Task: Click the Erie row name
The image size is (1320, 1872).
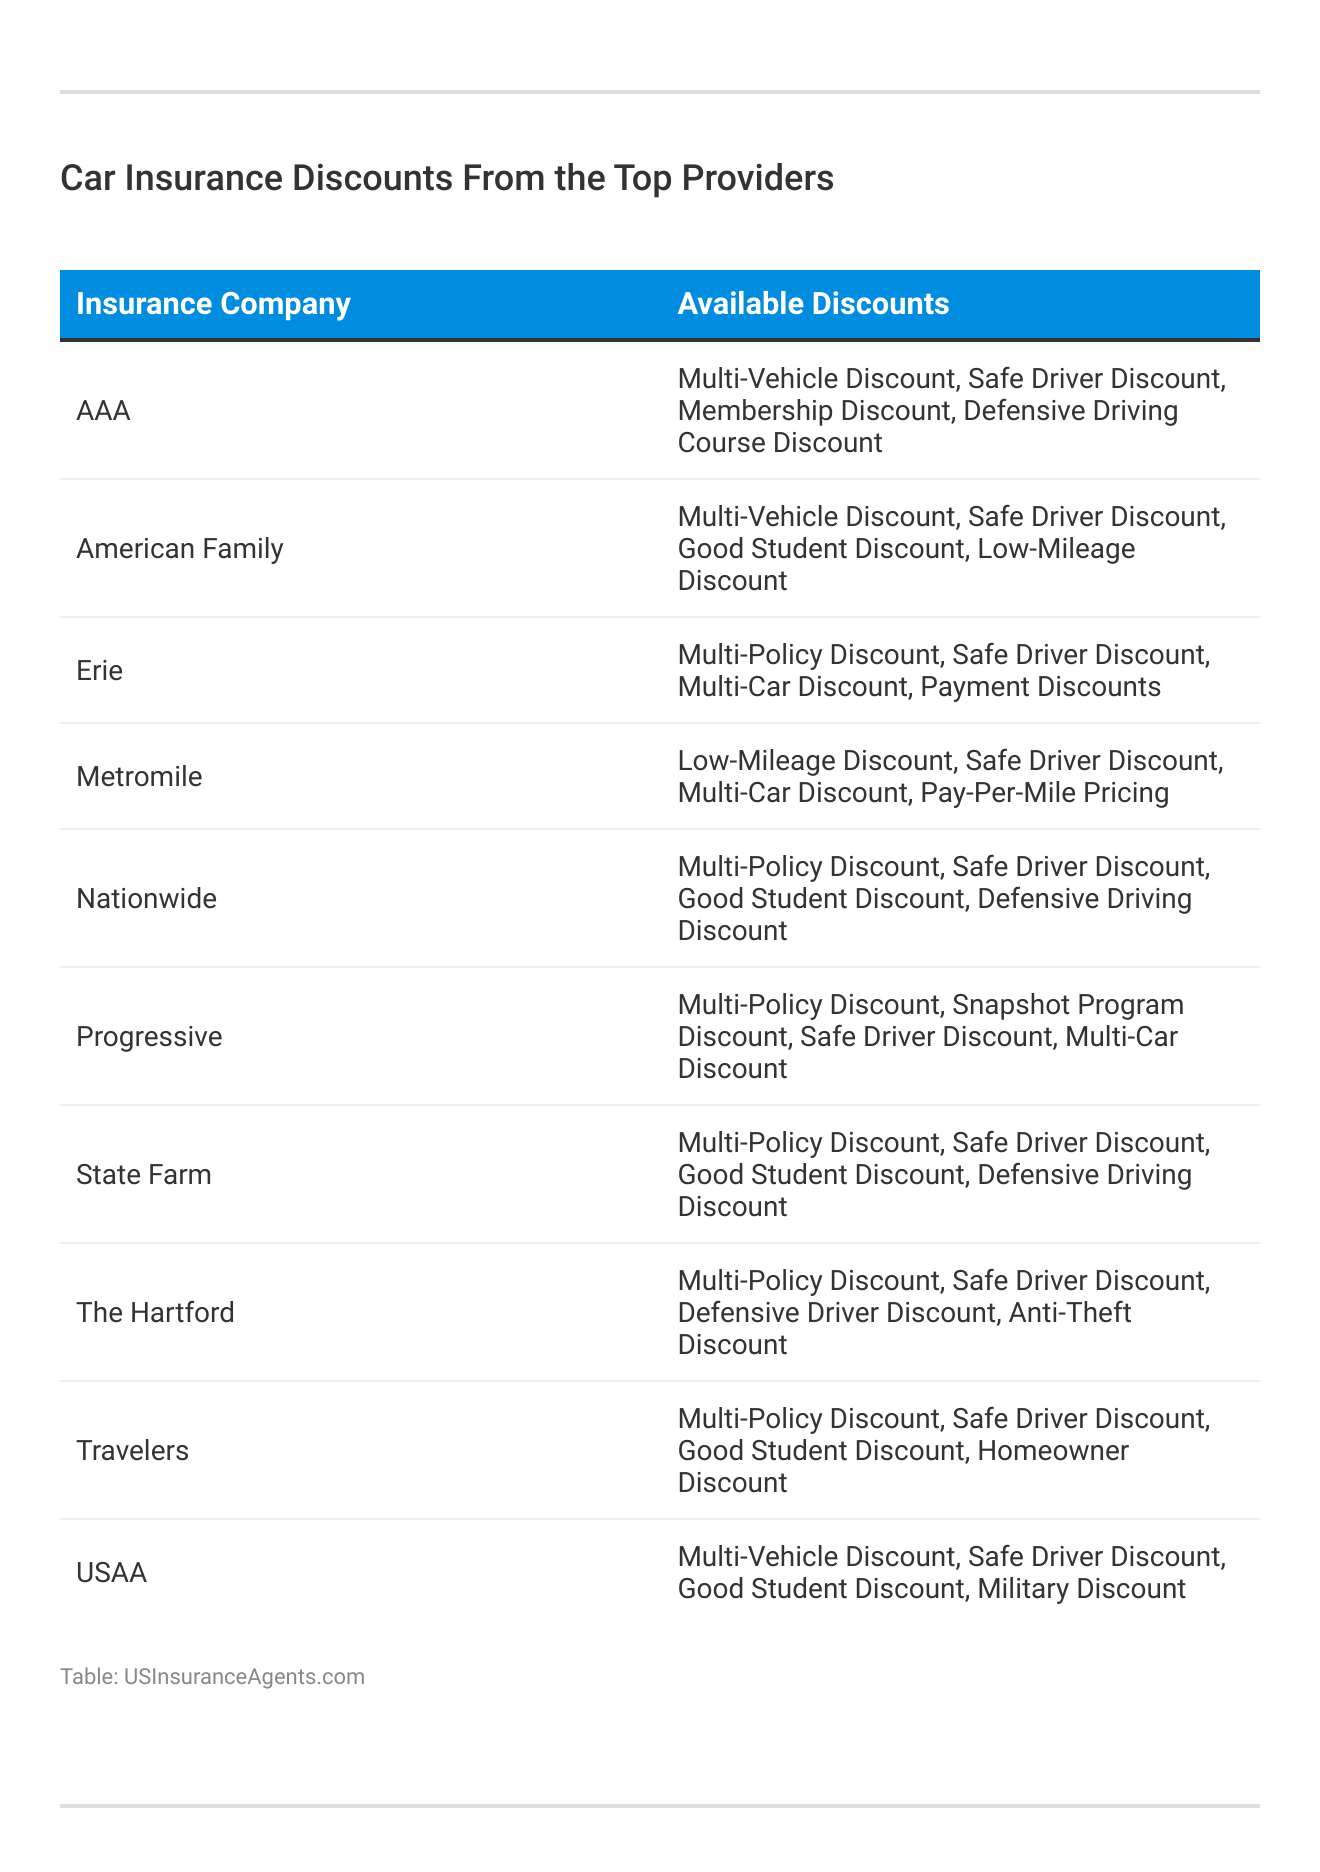Action: coord(100,671)
